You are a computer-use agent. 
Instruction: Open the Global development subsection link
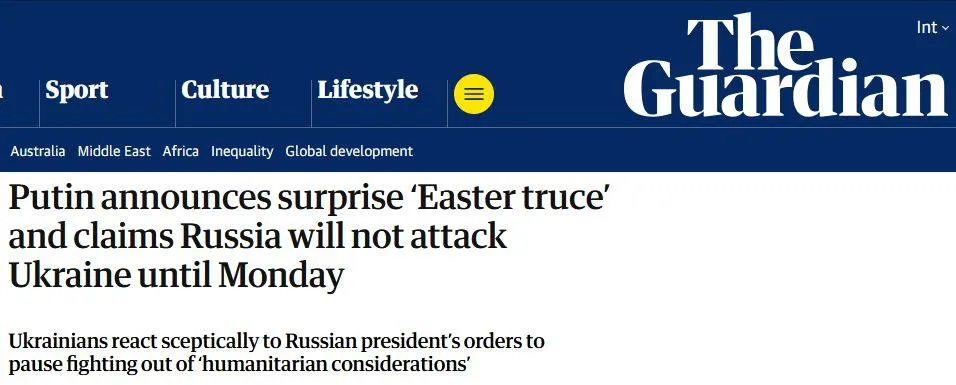click(349, 151)
